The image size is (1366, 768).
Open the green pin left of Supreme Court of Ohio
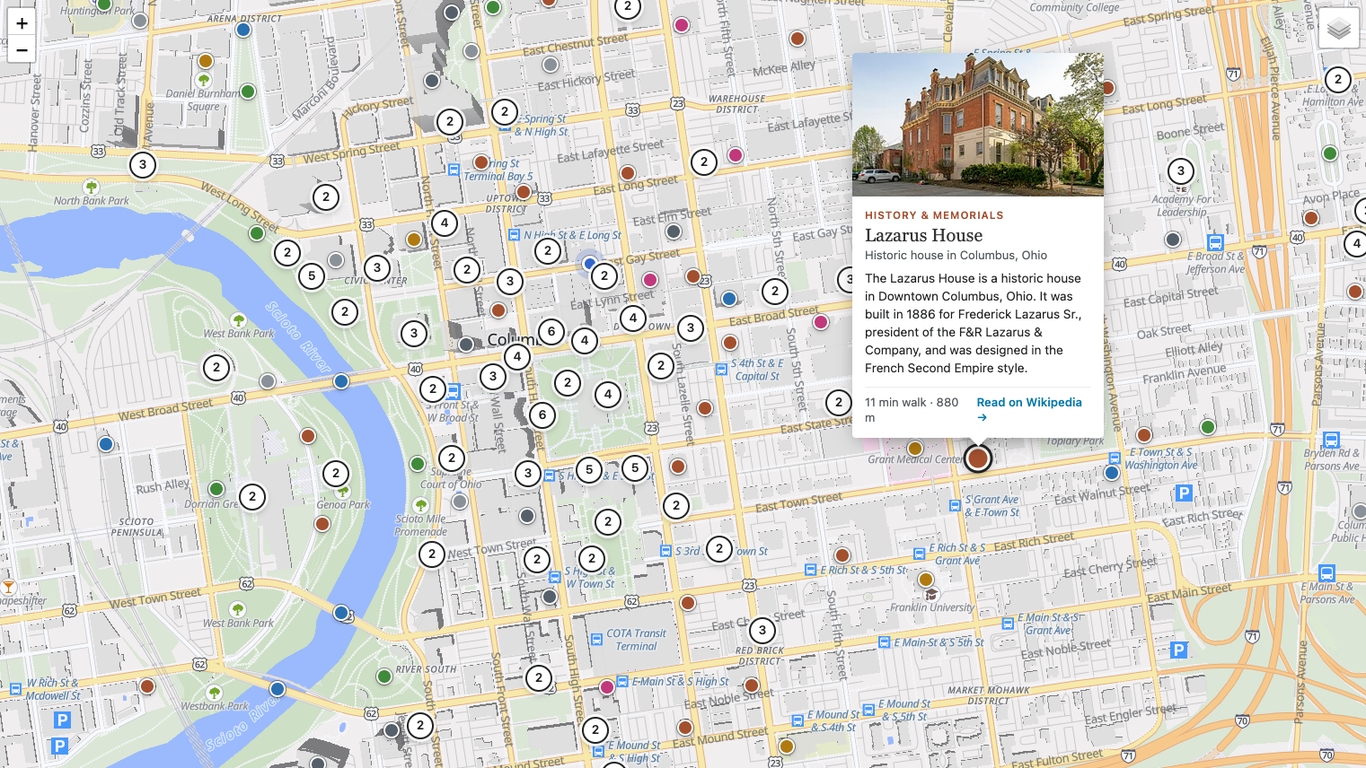click(x=418, y=464)
